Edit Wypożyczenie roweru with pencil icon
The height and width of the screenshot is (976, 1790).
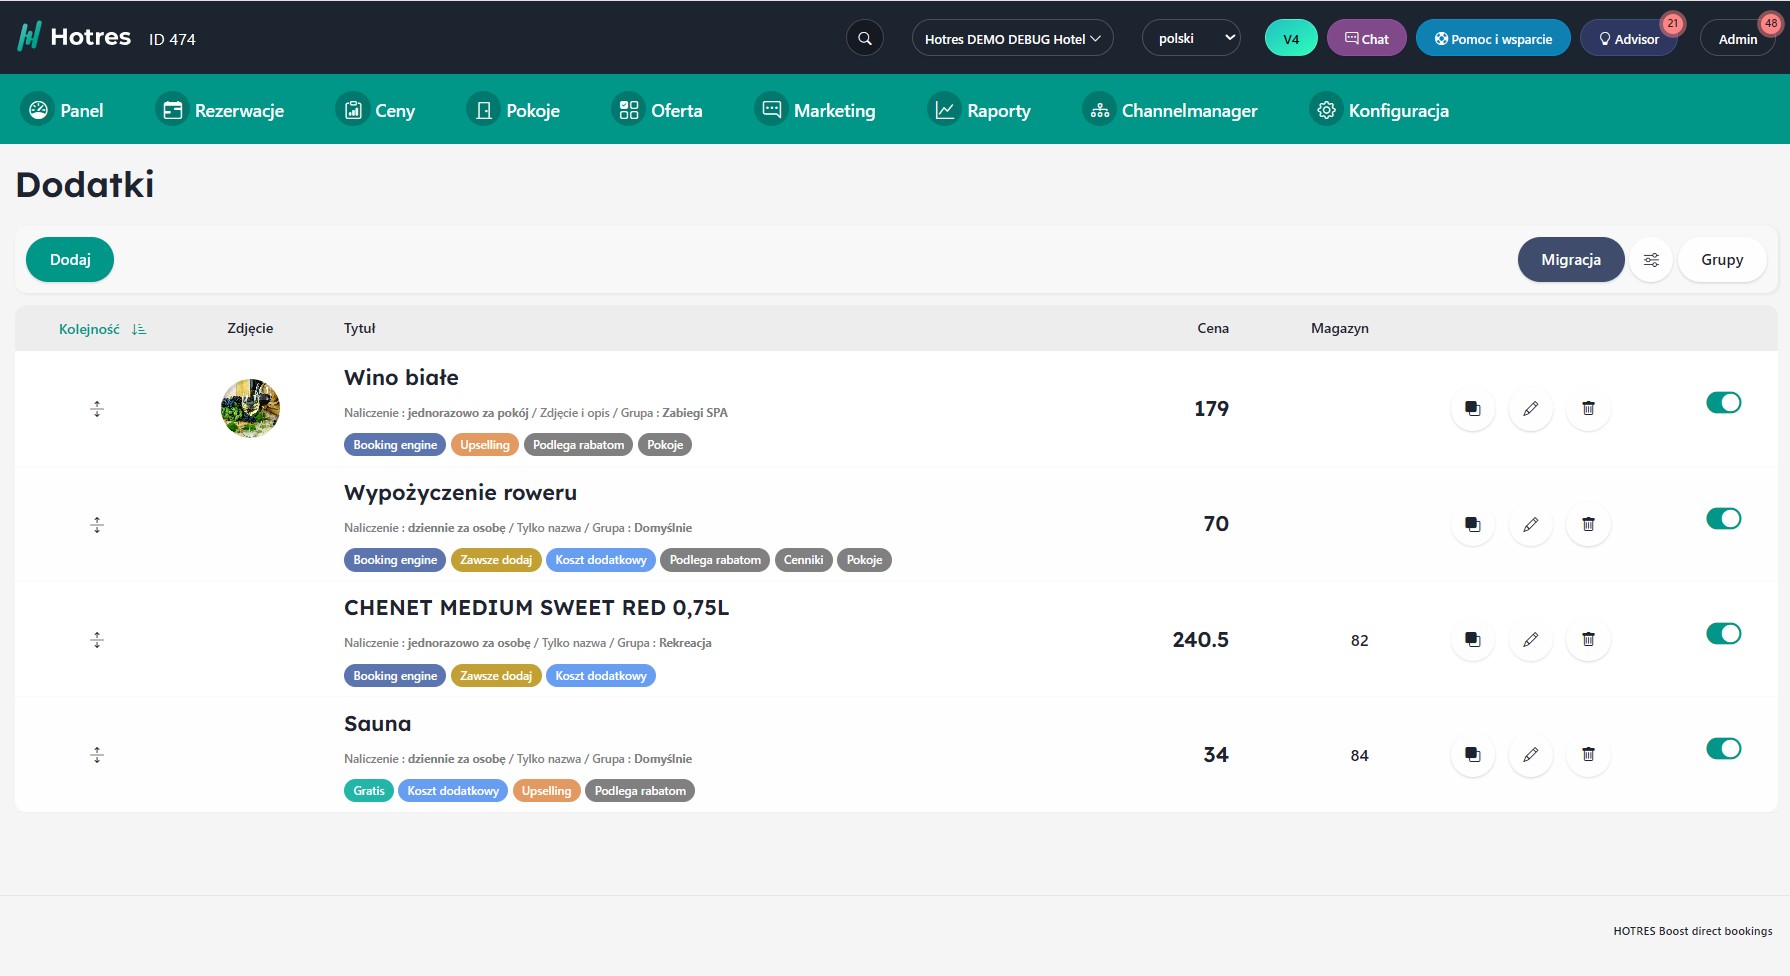point(1530,525)
